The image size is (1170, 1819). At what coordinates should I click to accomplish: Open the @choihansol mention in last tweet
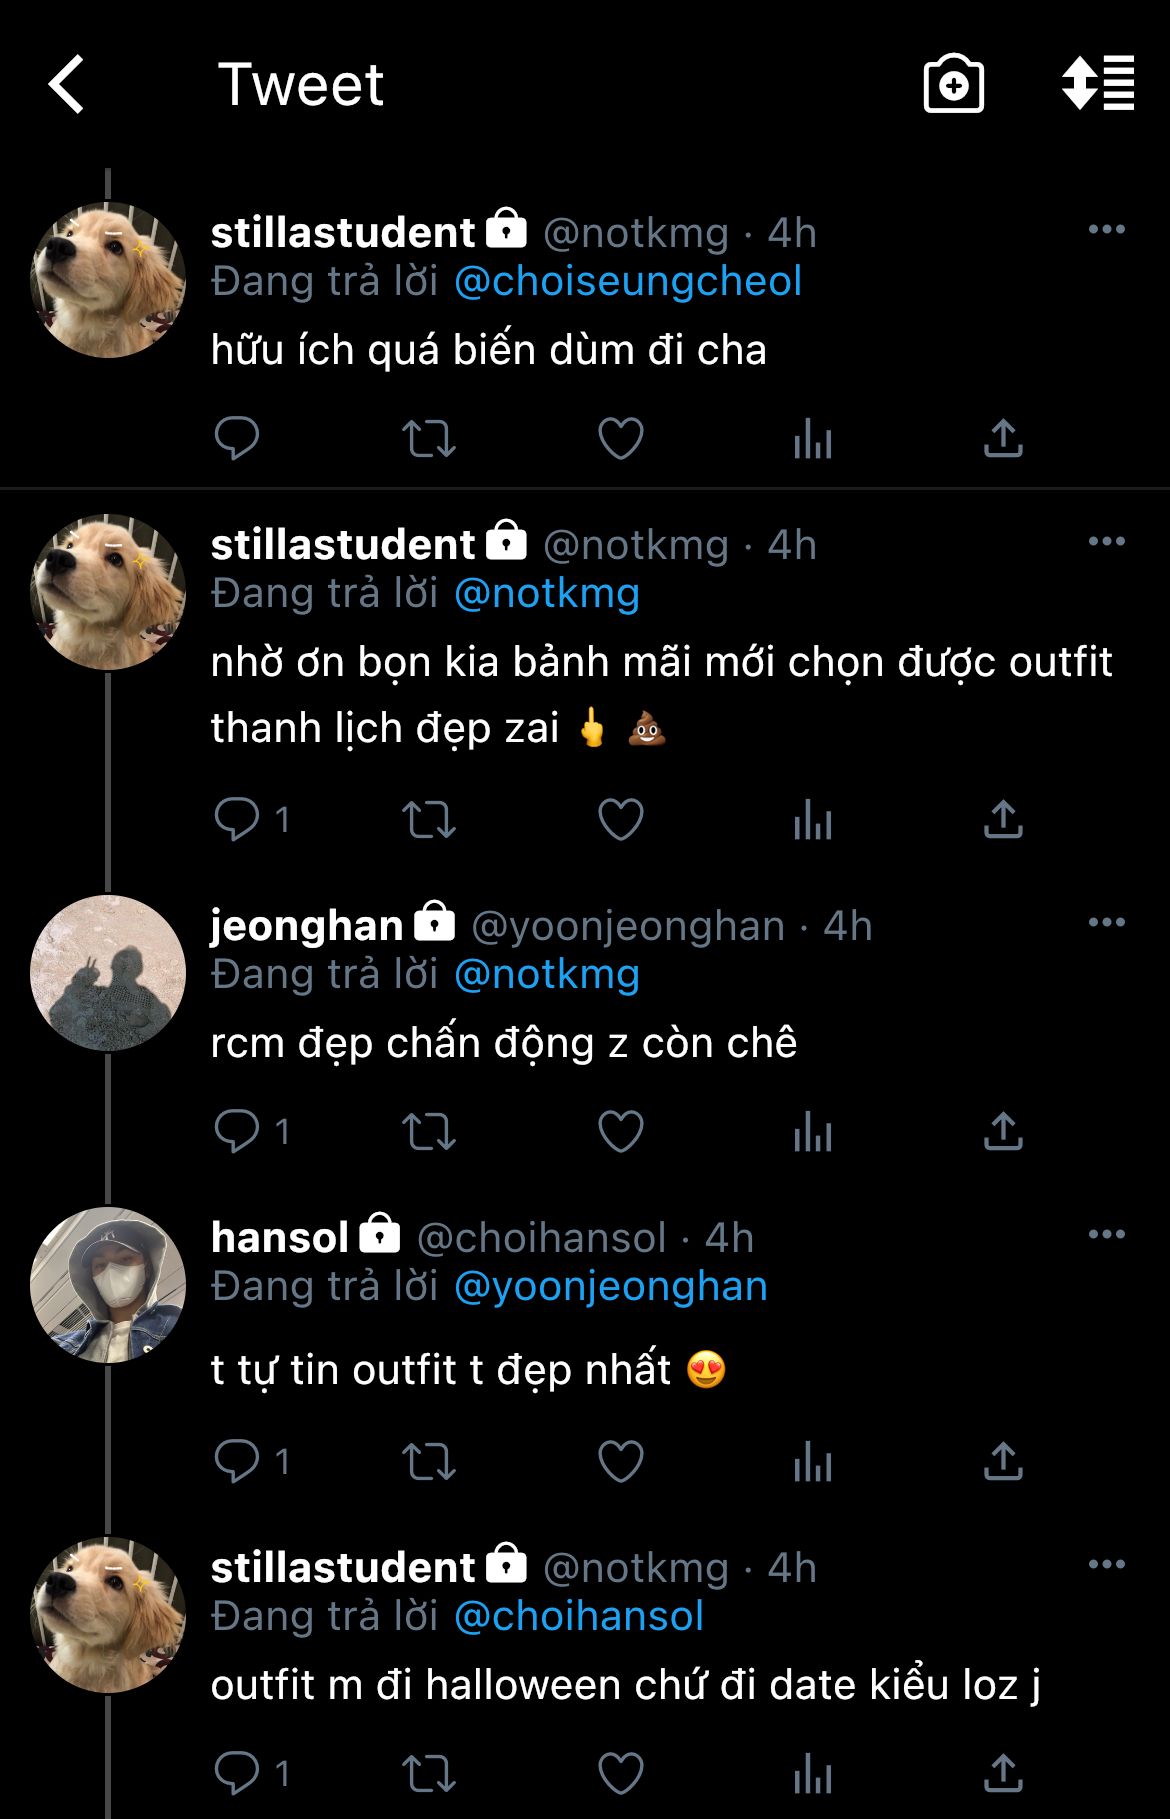[x=579, y=1617]
